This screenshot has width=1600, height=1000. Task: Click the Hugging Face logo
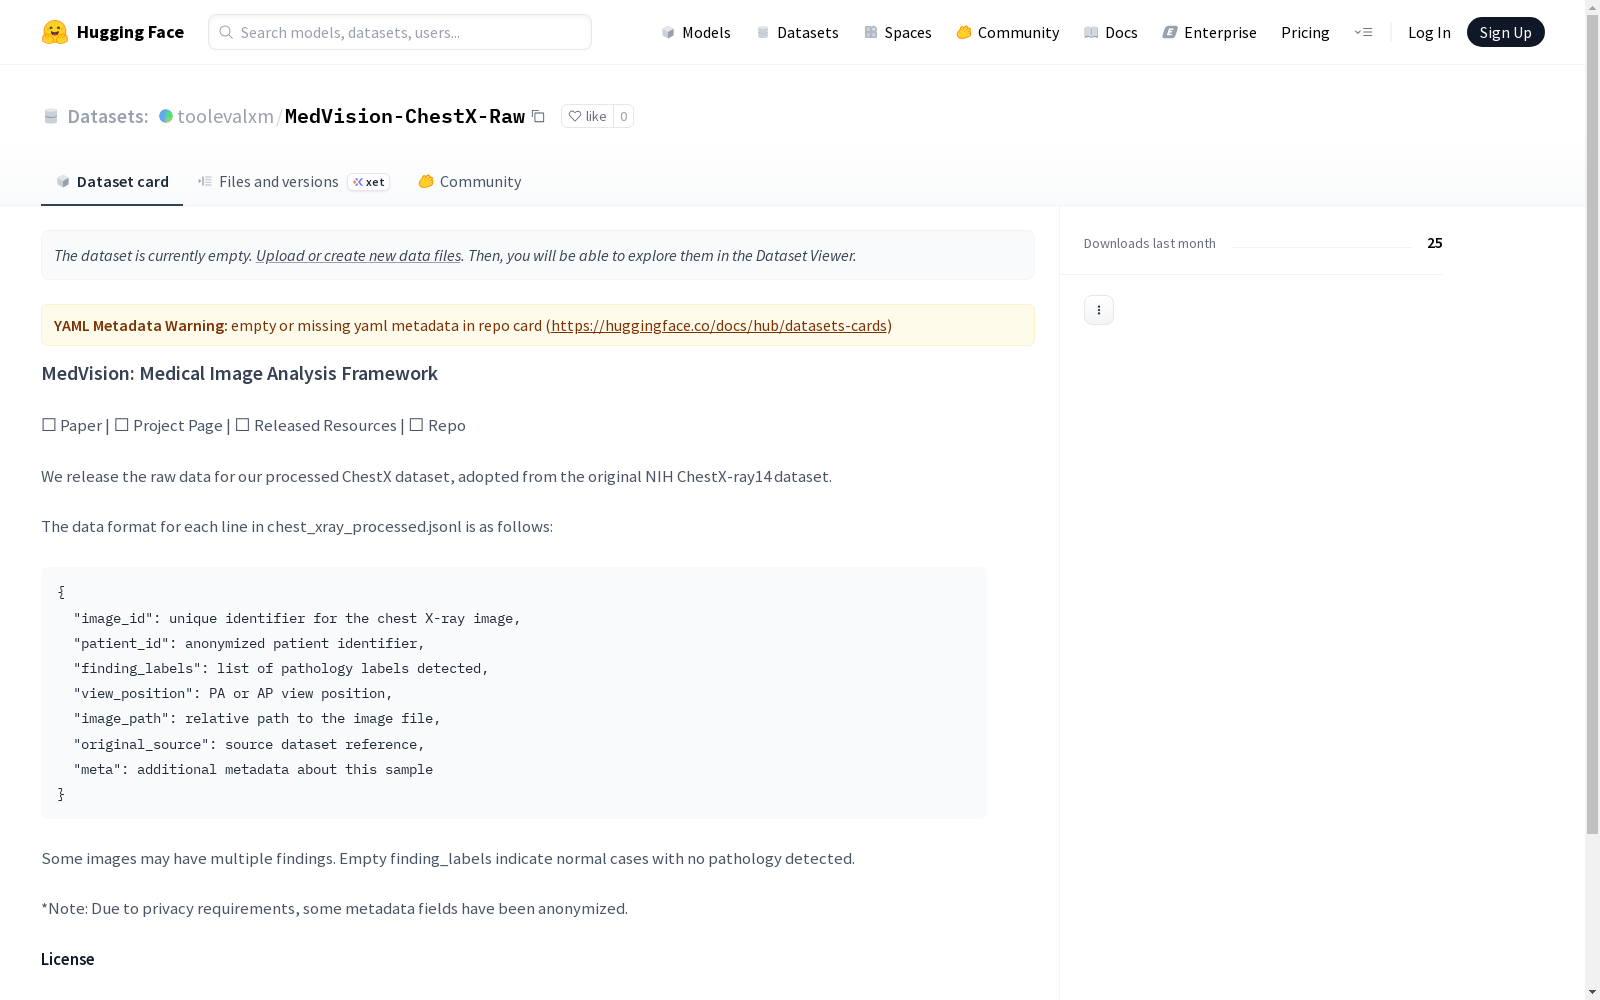[x=113, y=32]
